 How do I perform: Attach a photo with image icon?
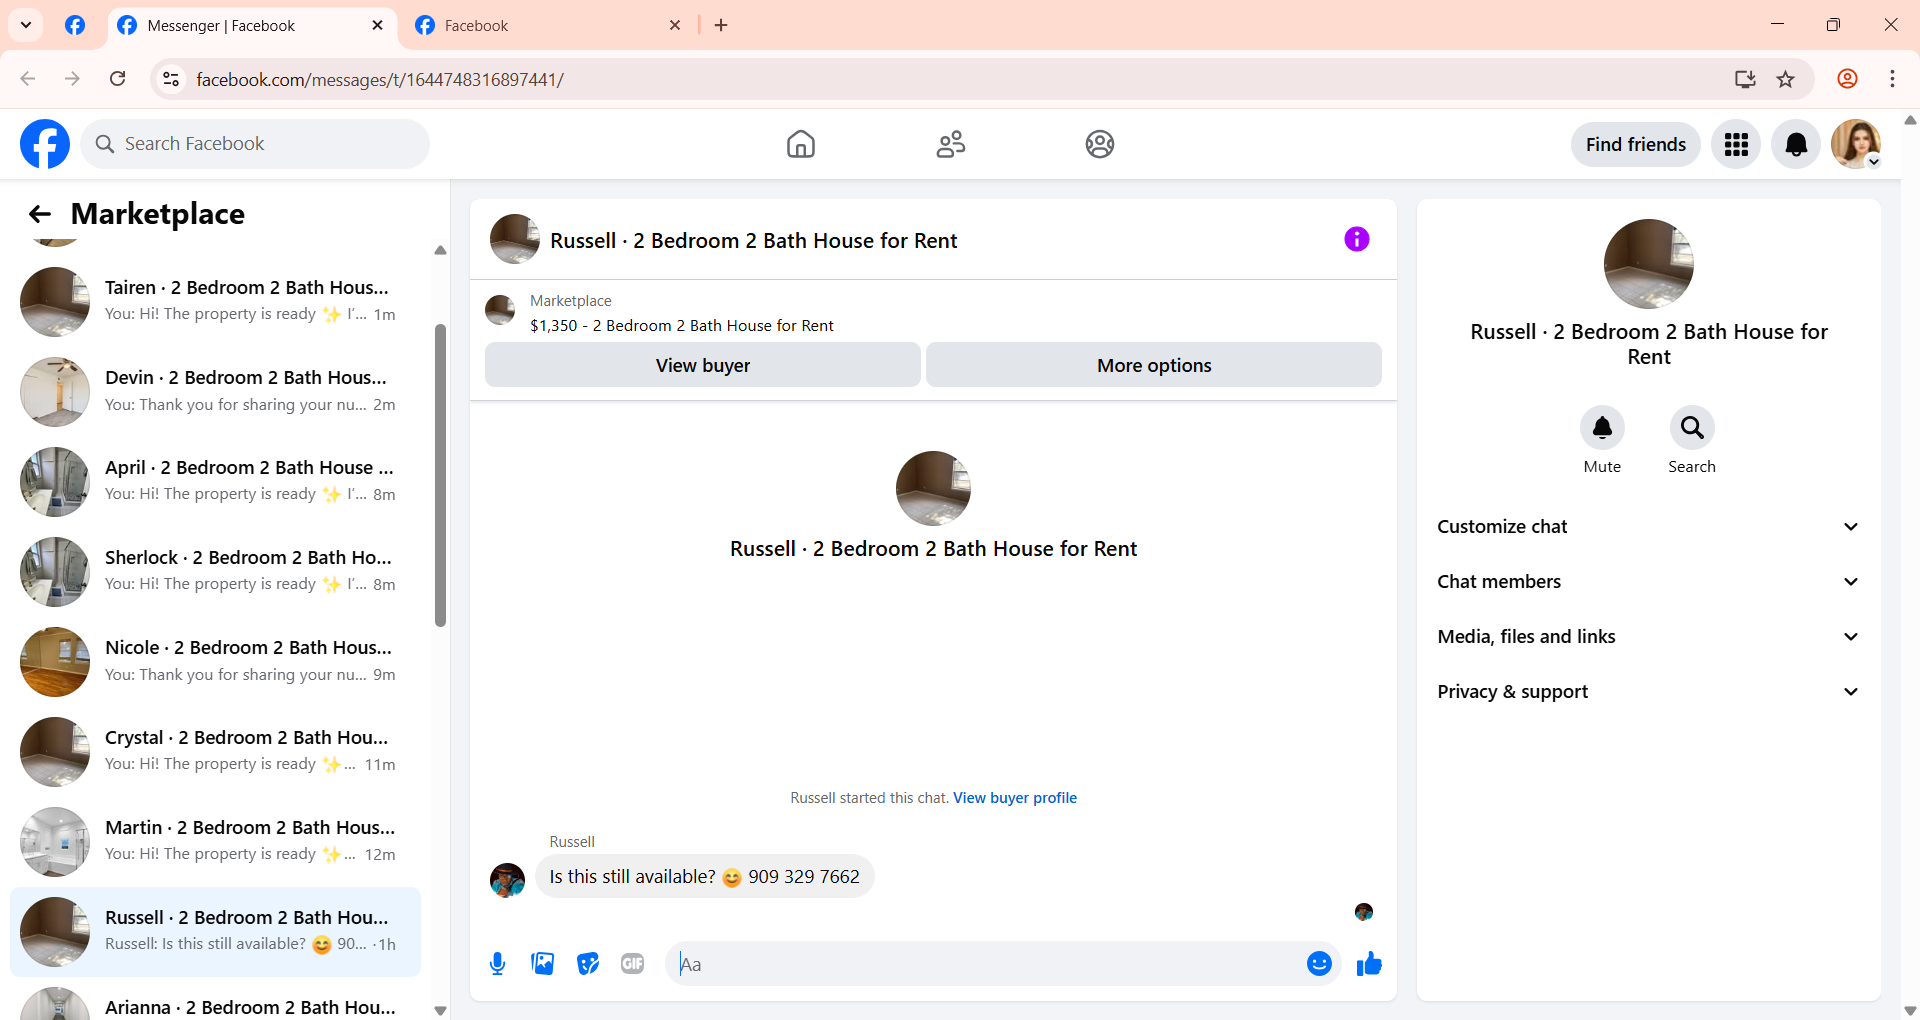pos(542,963)
